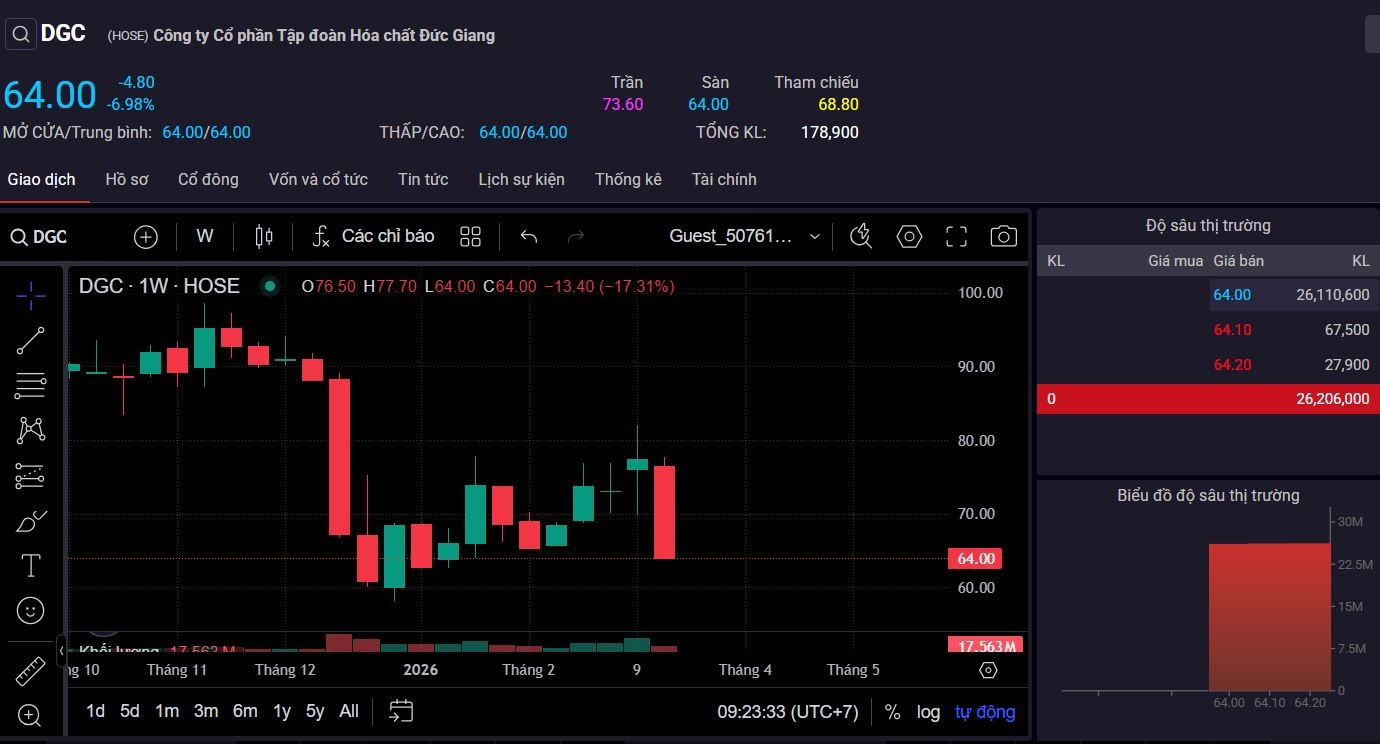Open the W timeframe interval selector
1380x744 pixels.
[x=205, y=237]
